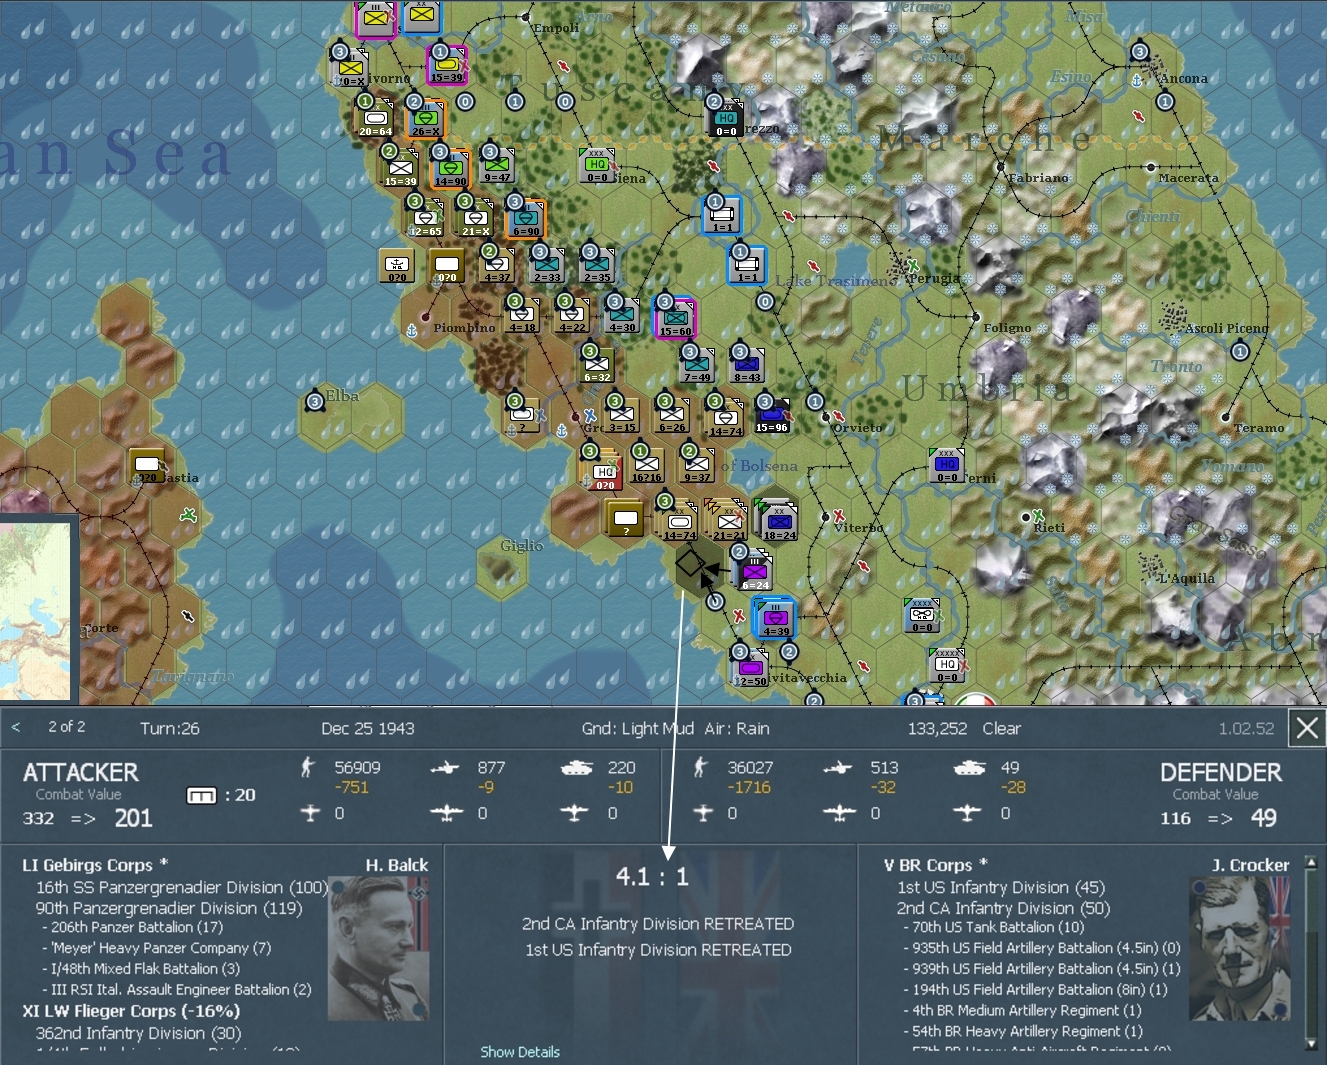Select the 9=37 infantry counter
The width and height of the screenshot is (1327, 1065).
click(697, 465)
